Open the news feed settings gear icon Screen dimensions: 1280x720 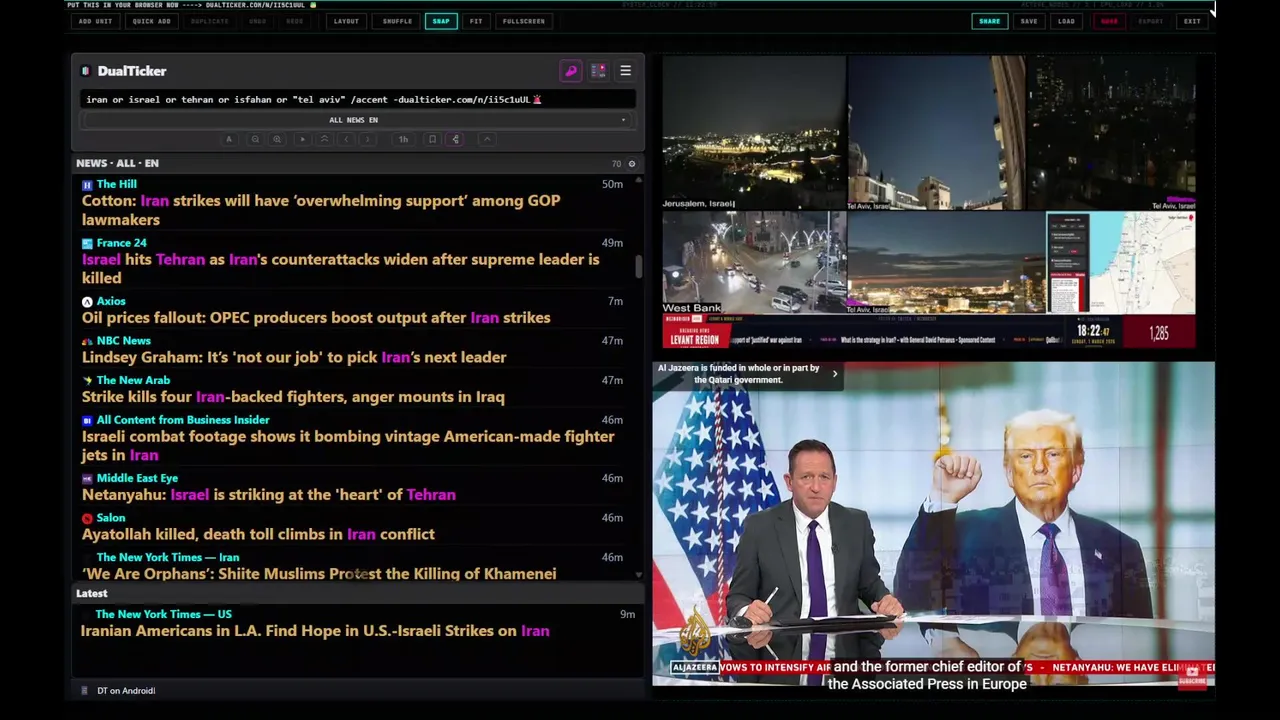click(x=631, y=163)
